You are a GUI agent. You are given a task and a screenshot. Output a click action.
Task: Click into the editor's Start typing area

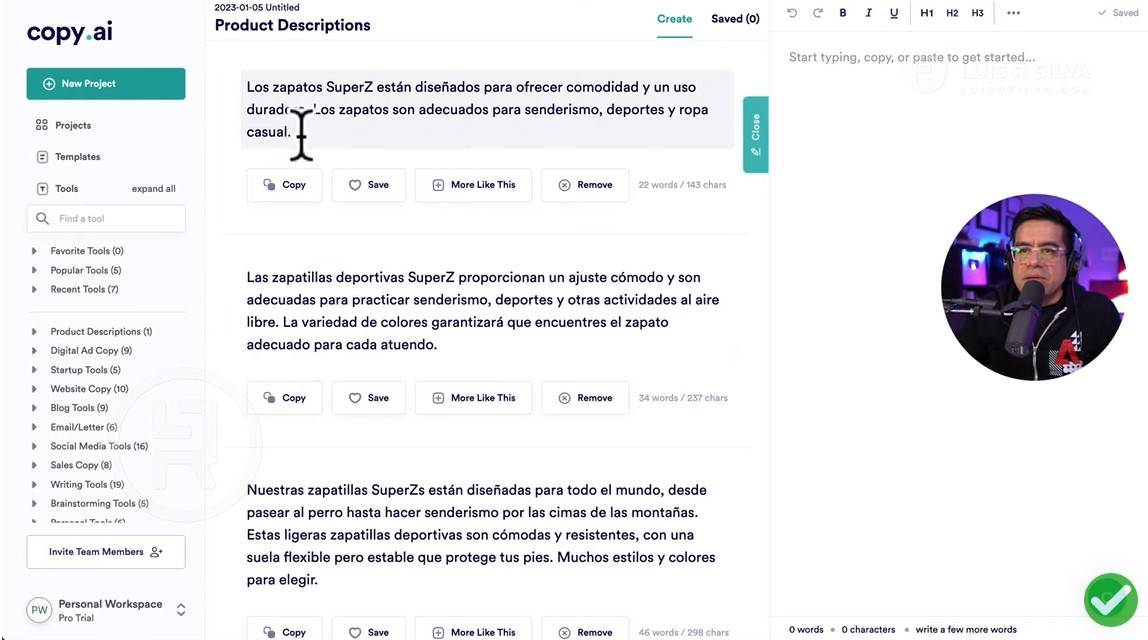[x=912, y=57]
